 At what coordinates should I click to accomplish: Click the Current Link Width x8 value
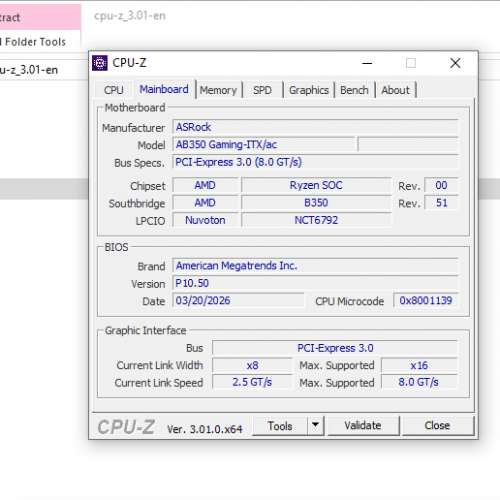252,365
